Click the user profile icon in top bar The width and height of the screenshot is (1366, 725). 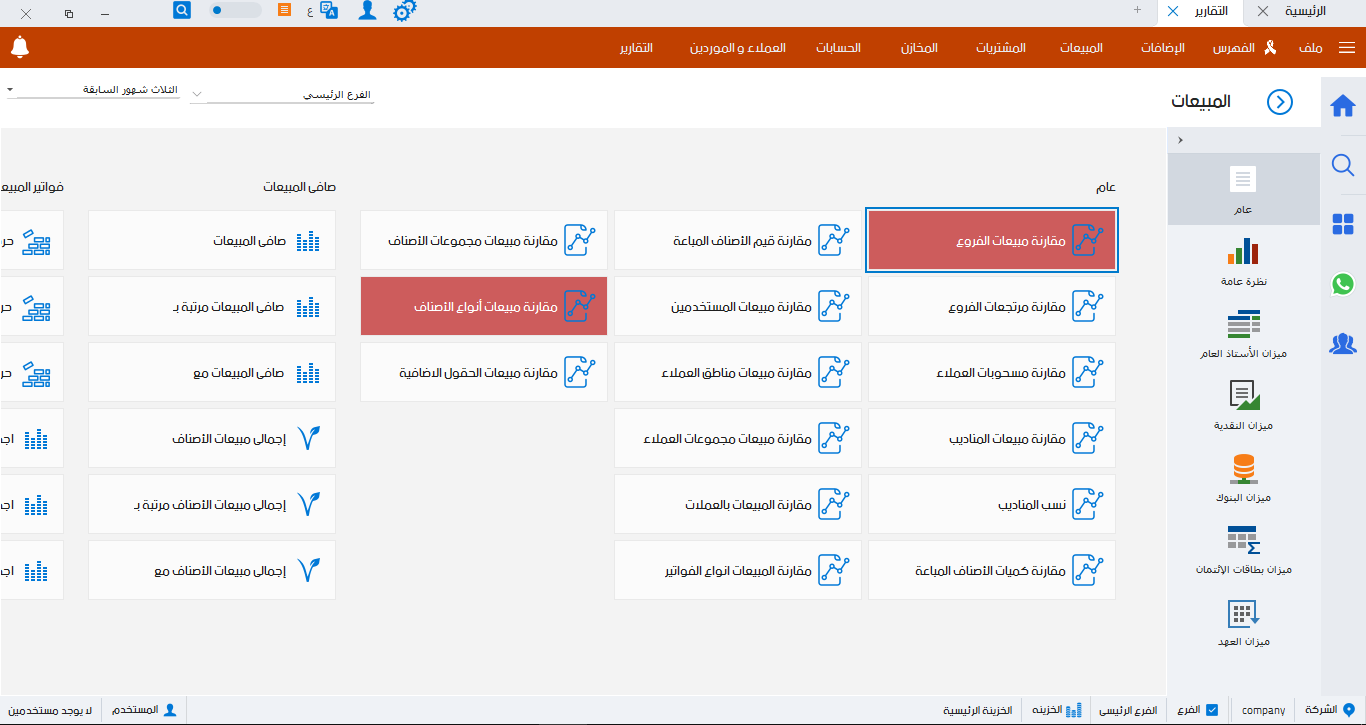(367, 12)
